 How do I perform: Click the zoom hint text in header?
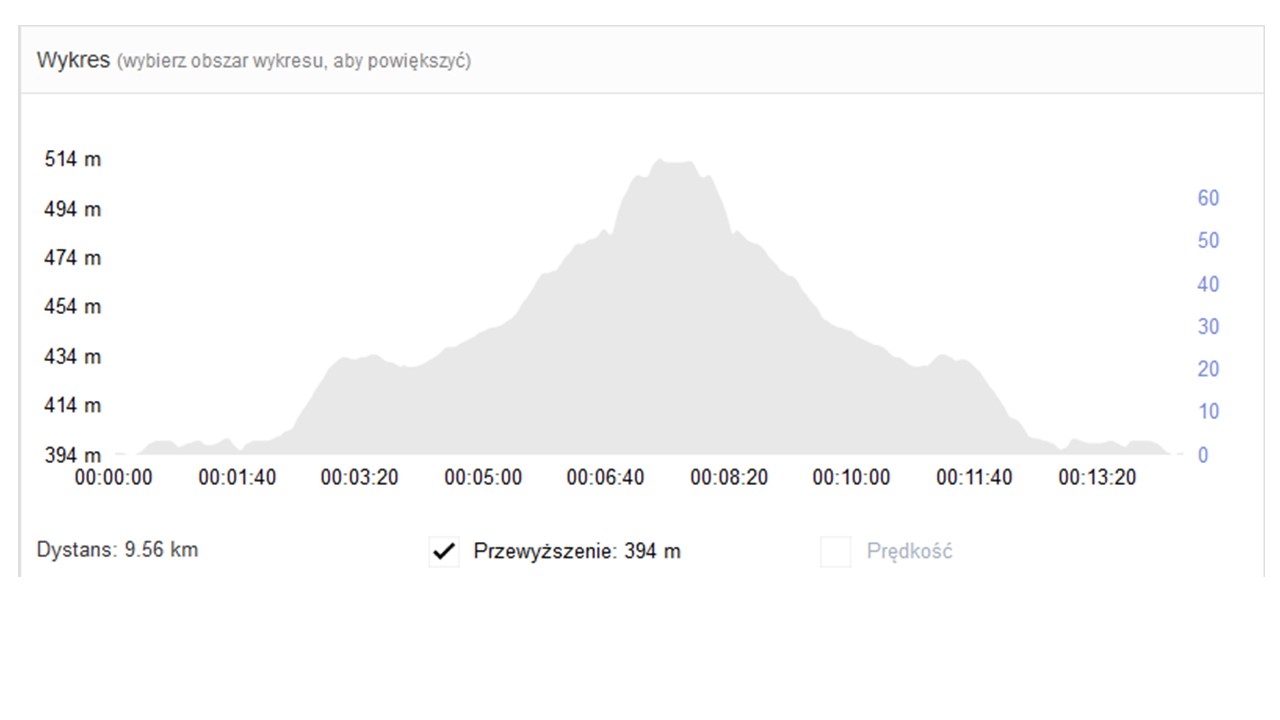click(x=294, y=62)
